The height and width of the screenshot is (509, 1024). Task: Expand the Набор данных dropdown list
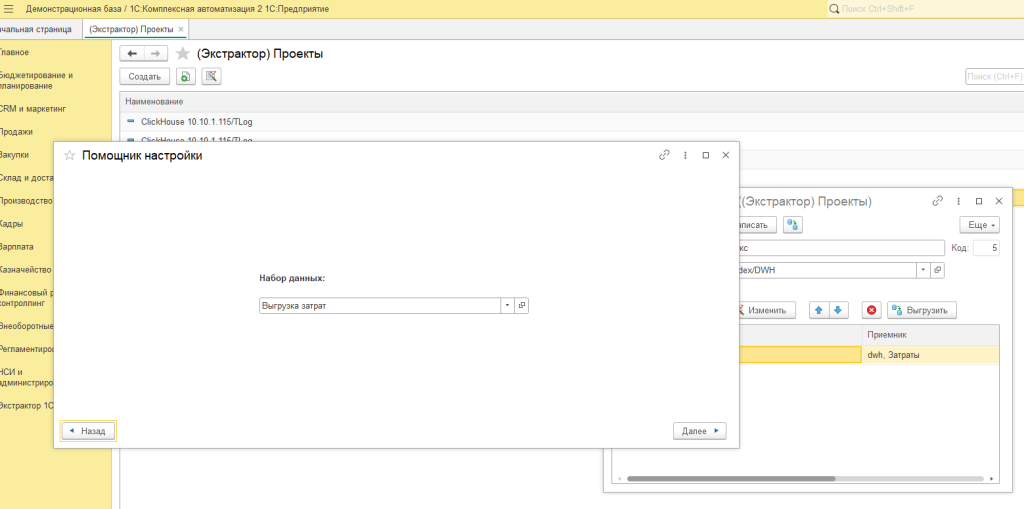click(507, 306)
